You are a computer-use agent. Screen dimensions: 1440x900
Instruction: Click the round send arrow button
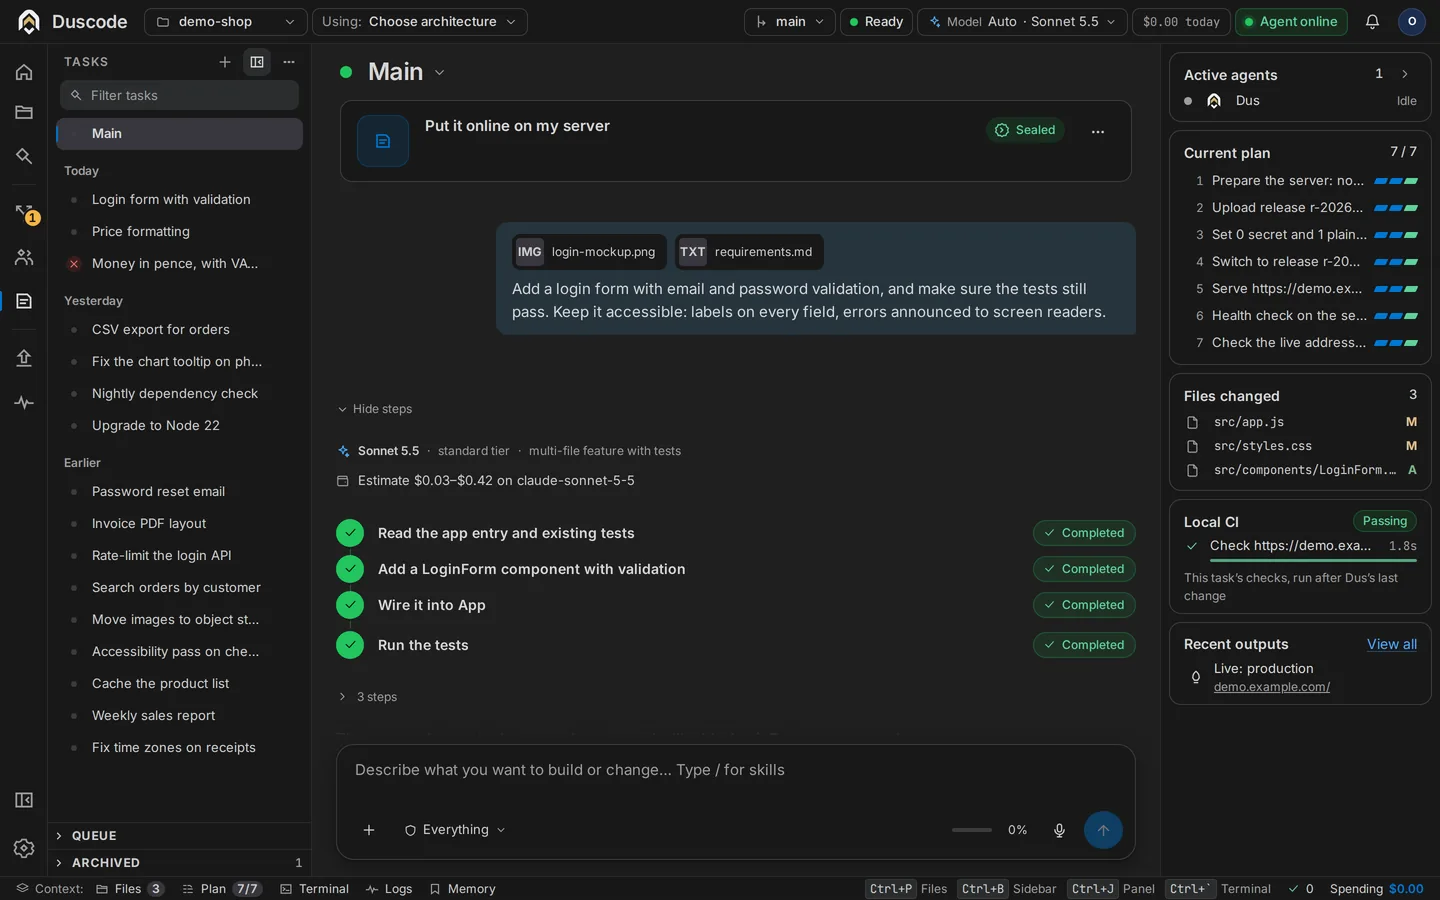pos(1103,830)
